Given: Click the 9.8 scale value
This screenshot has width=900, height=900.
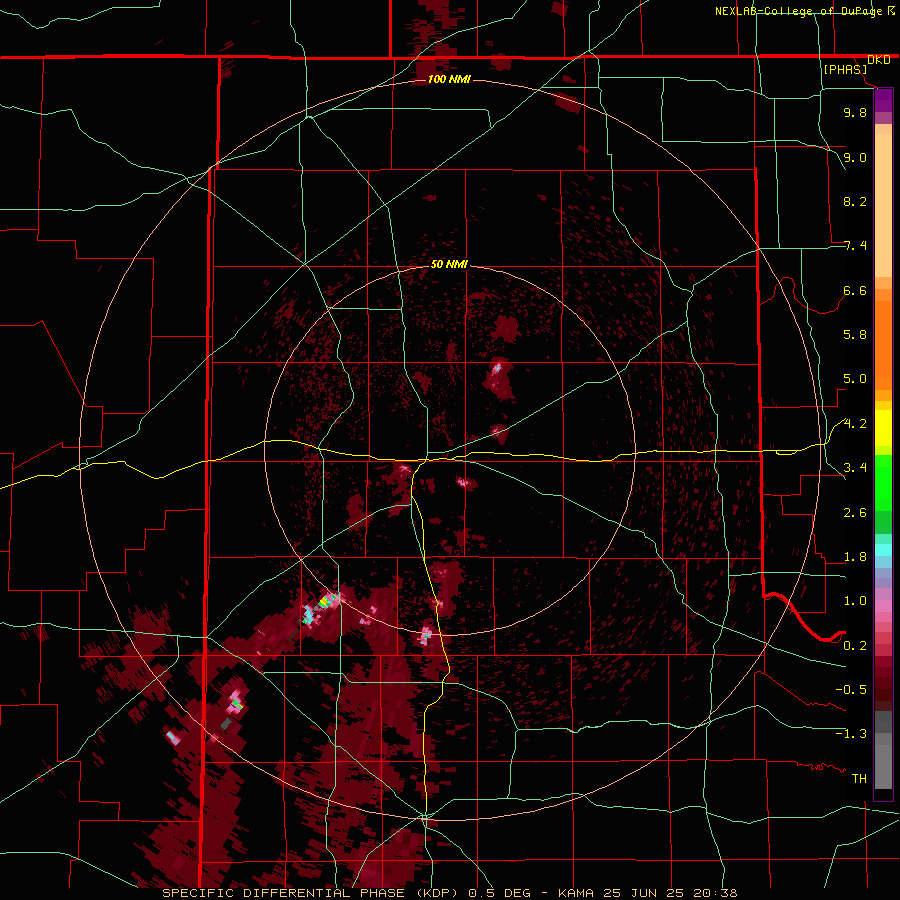Looking at the screenshot, I should click(x=855, y=112).
